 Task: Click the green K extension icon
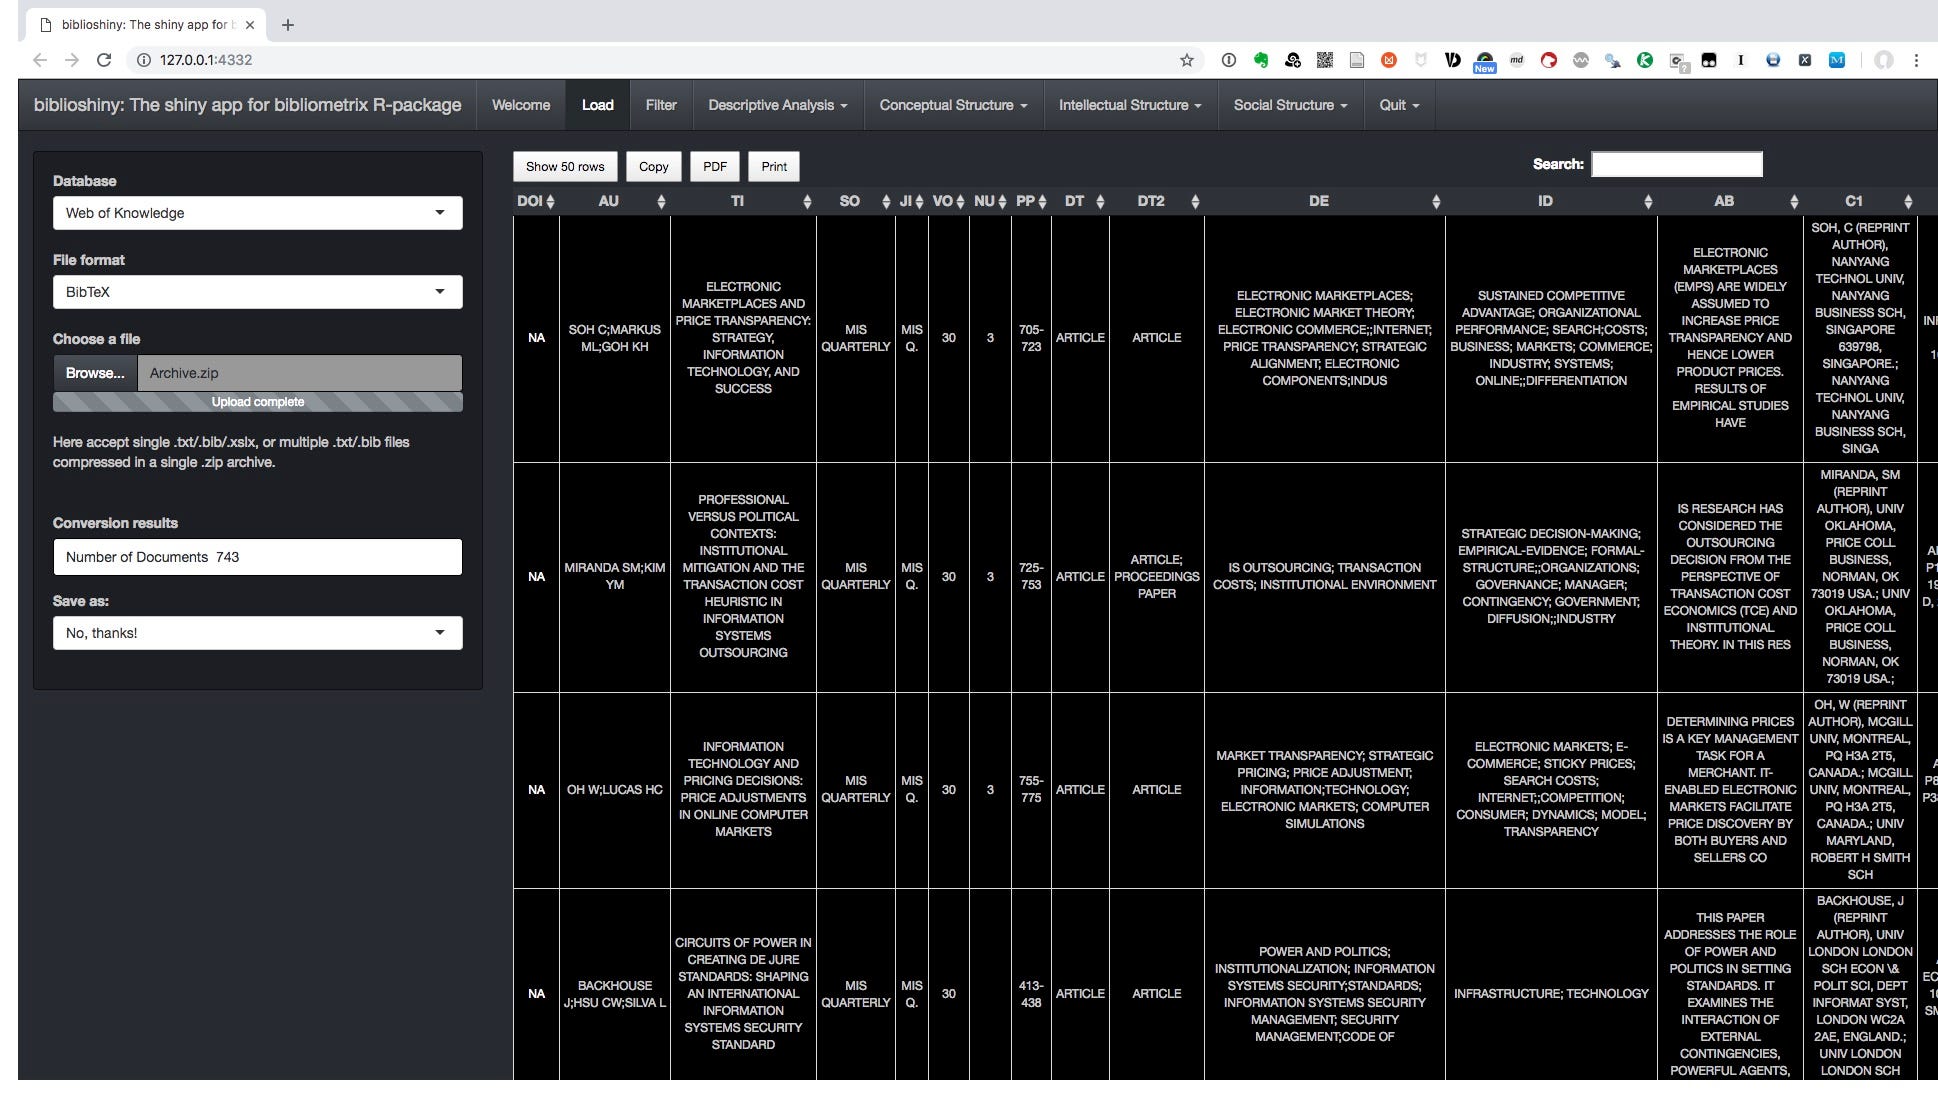point(1645,60)
